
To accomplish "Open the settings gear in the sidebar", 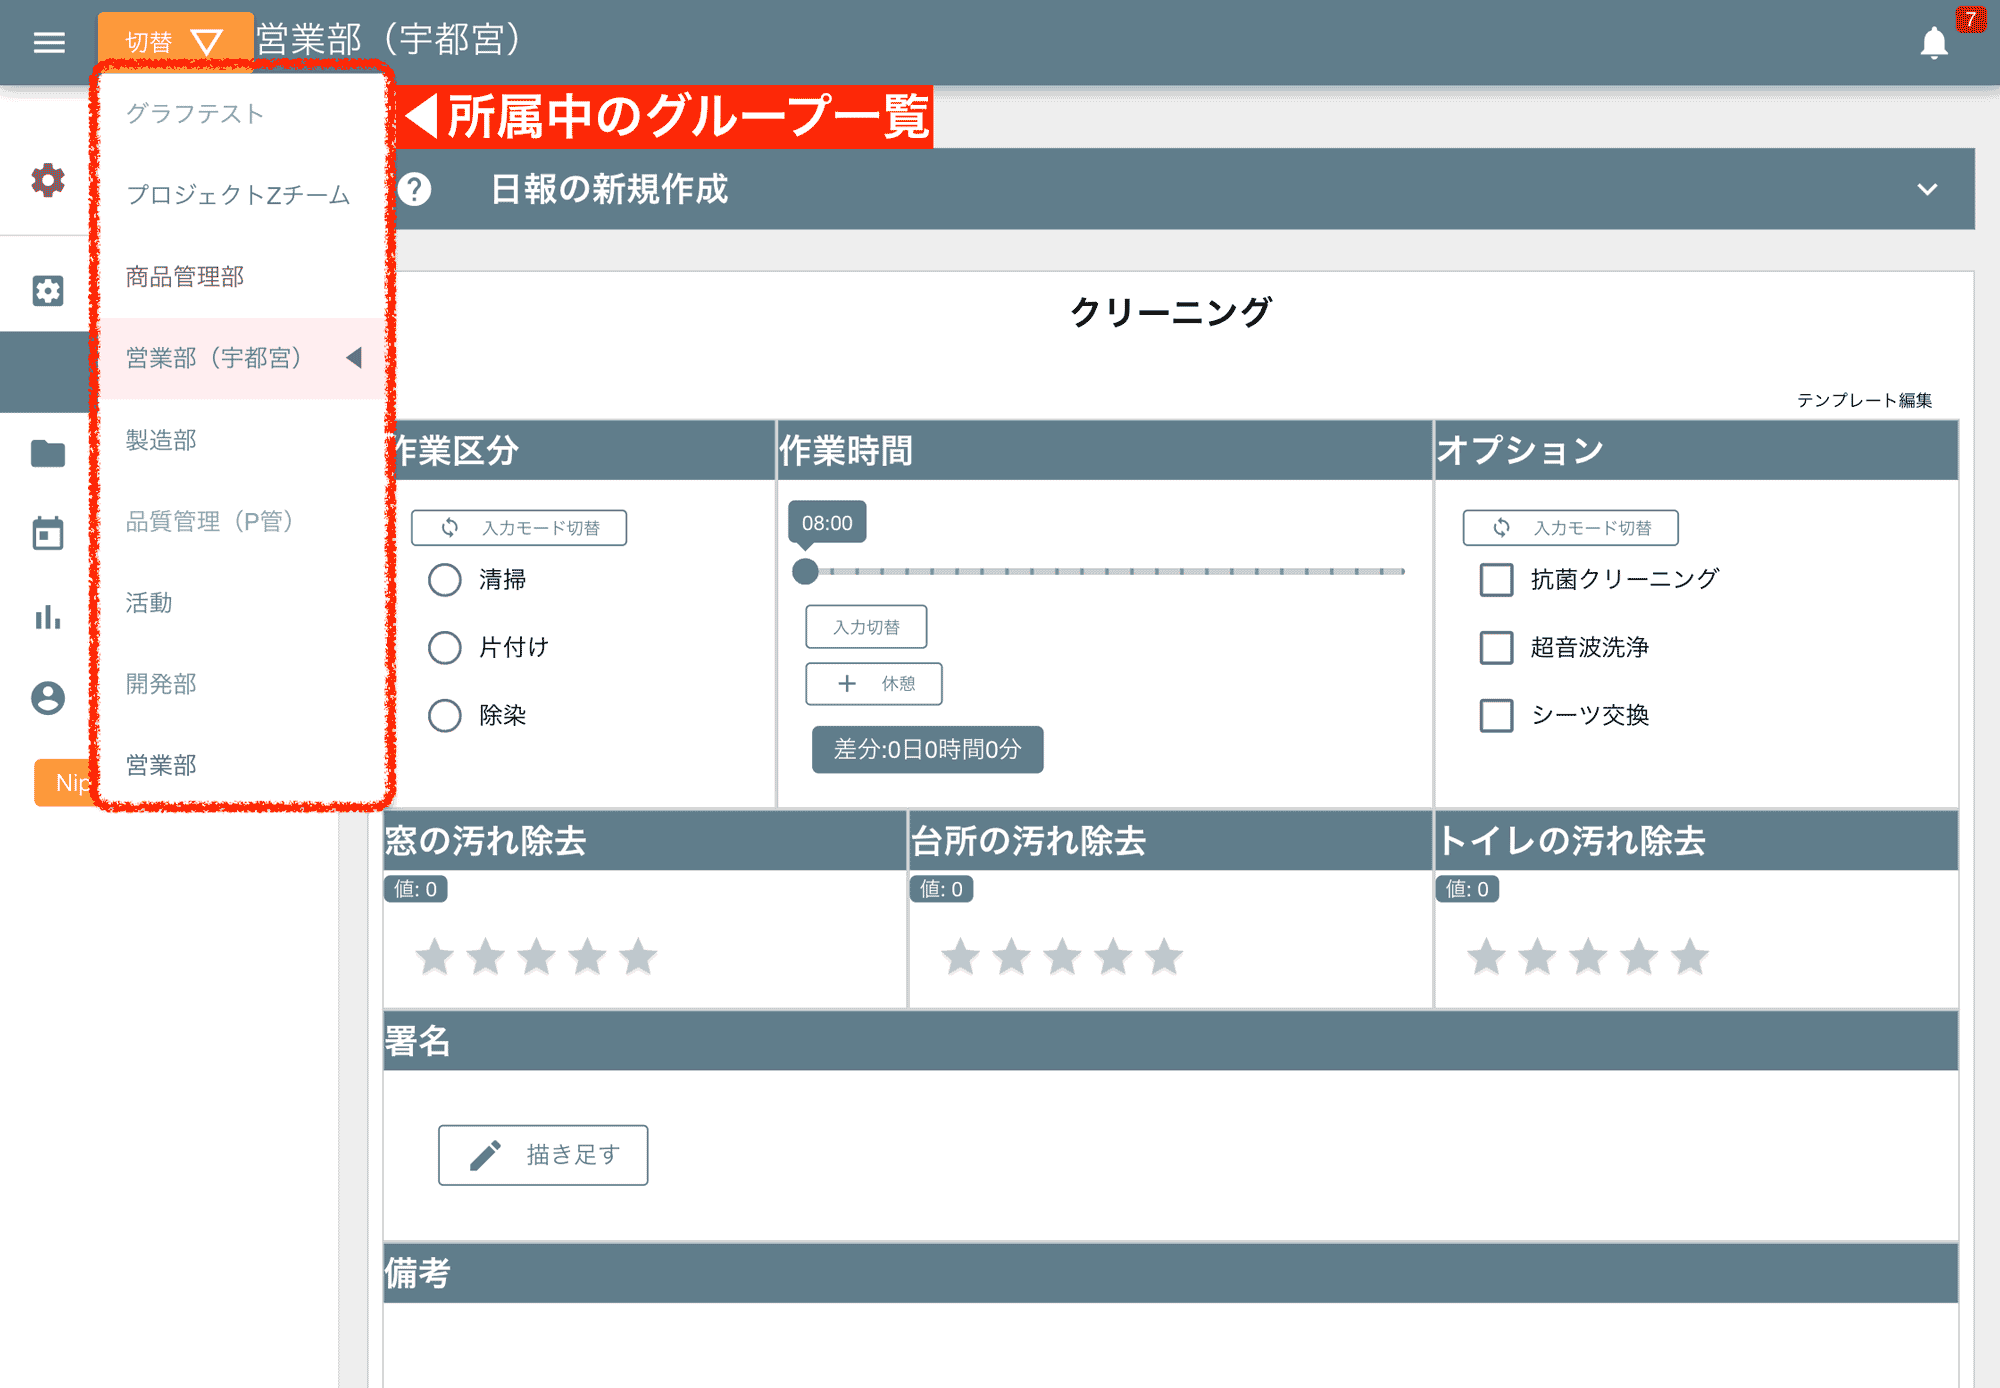I will (x=48, y=182).
